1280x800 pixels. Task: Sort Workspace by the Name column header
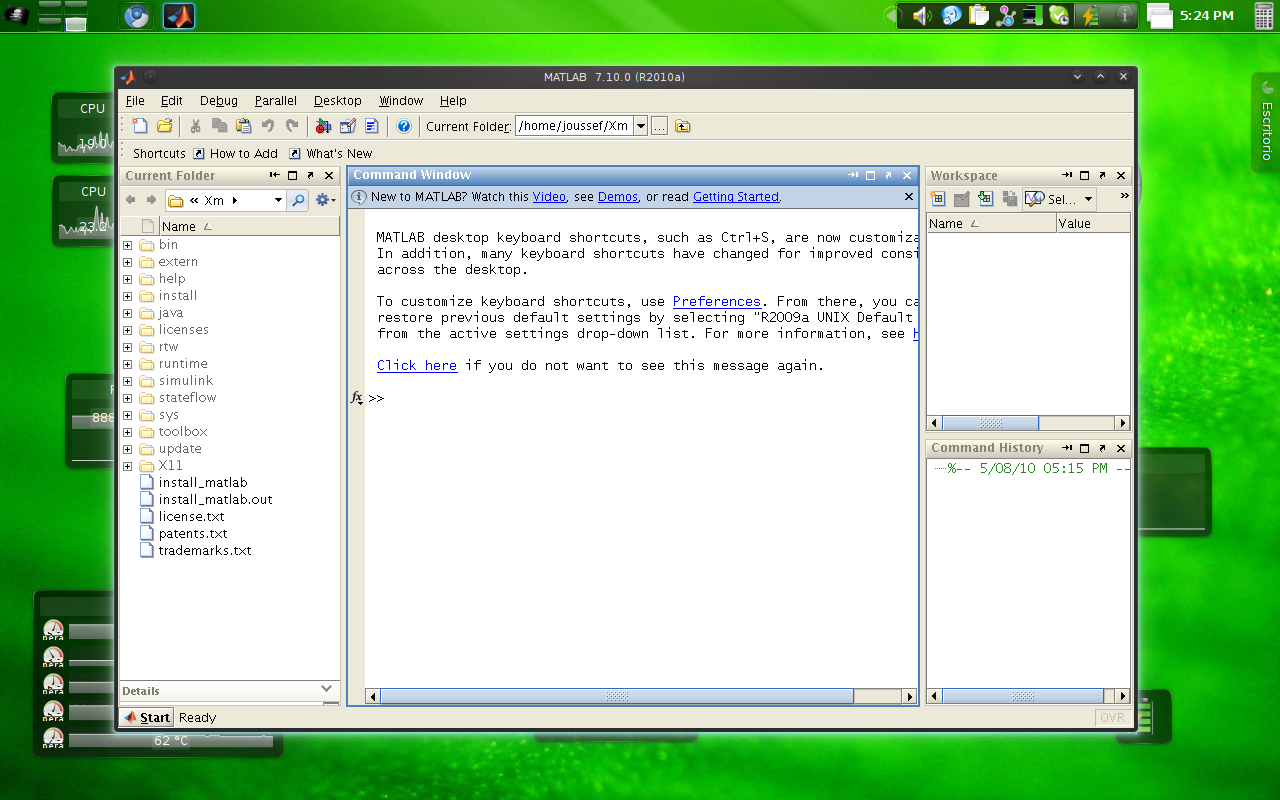tap(991, 224)
